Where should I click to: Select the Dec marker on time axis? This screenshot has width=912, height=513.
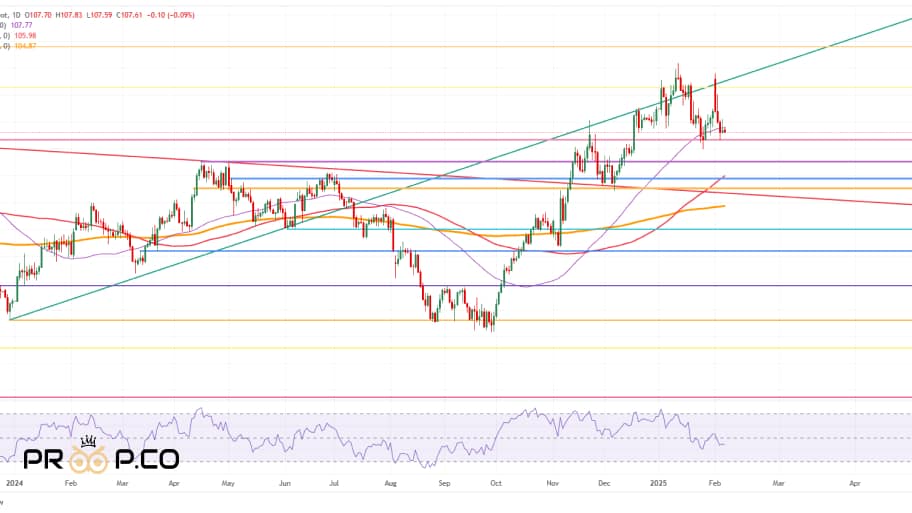[x=604, y=481]
